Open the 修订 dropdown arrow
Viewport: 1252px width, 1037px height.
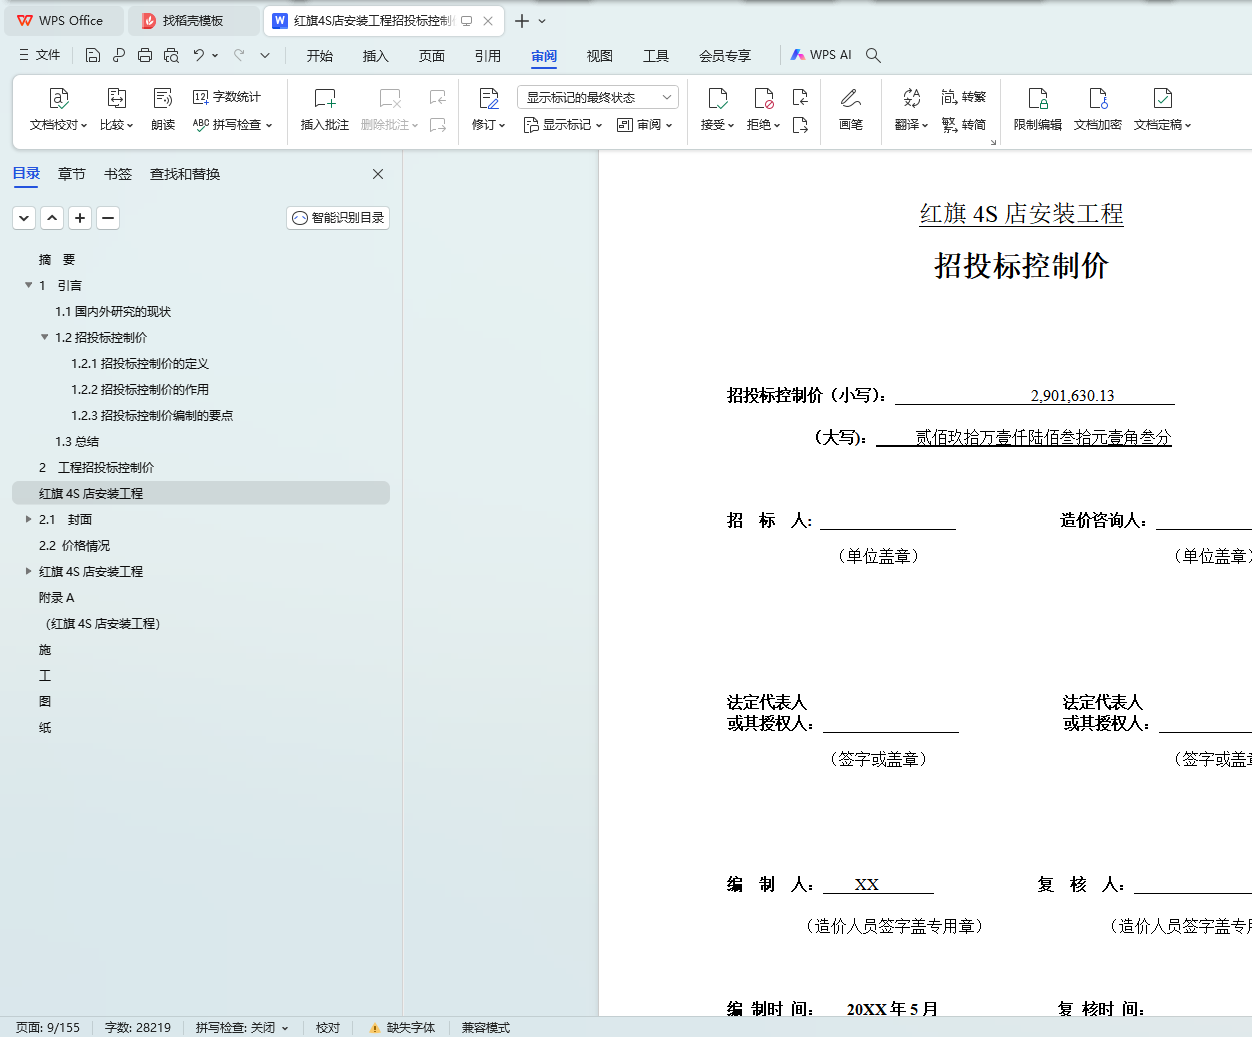click(502, 125)
